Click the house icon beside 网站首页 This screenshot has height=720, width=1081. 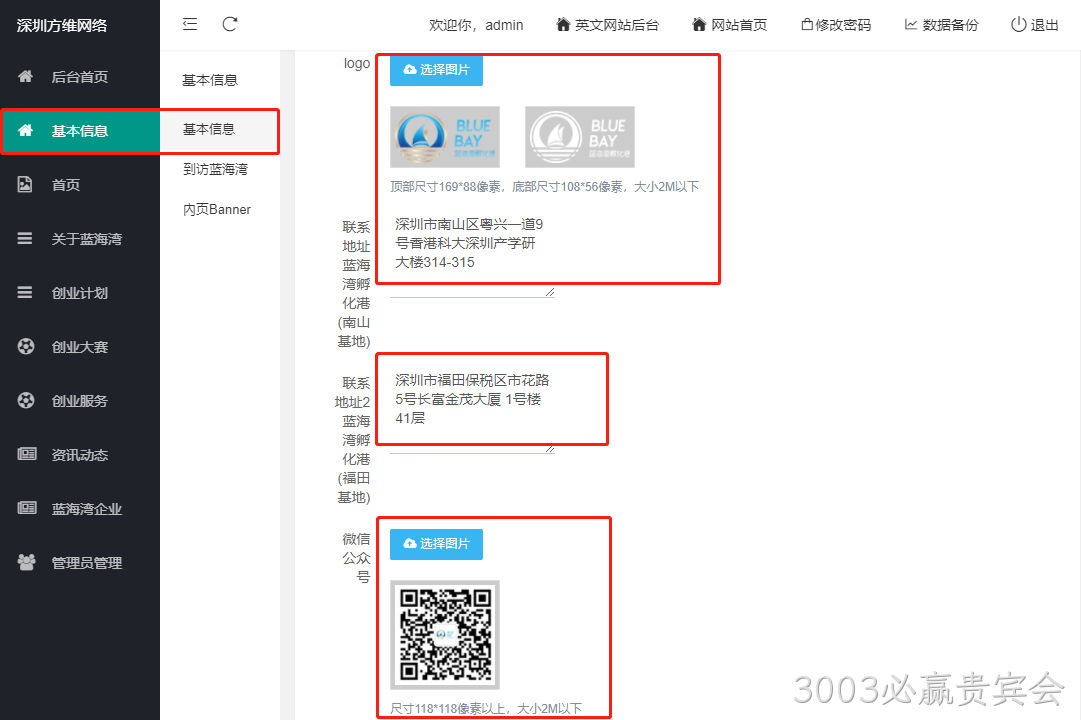(x=699, y=25)
